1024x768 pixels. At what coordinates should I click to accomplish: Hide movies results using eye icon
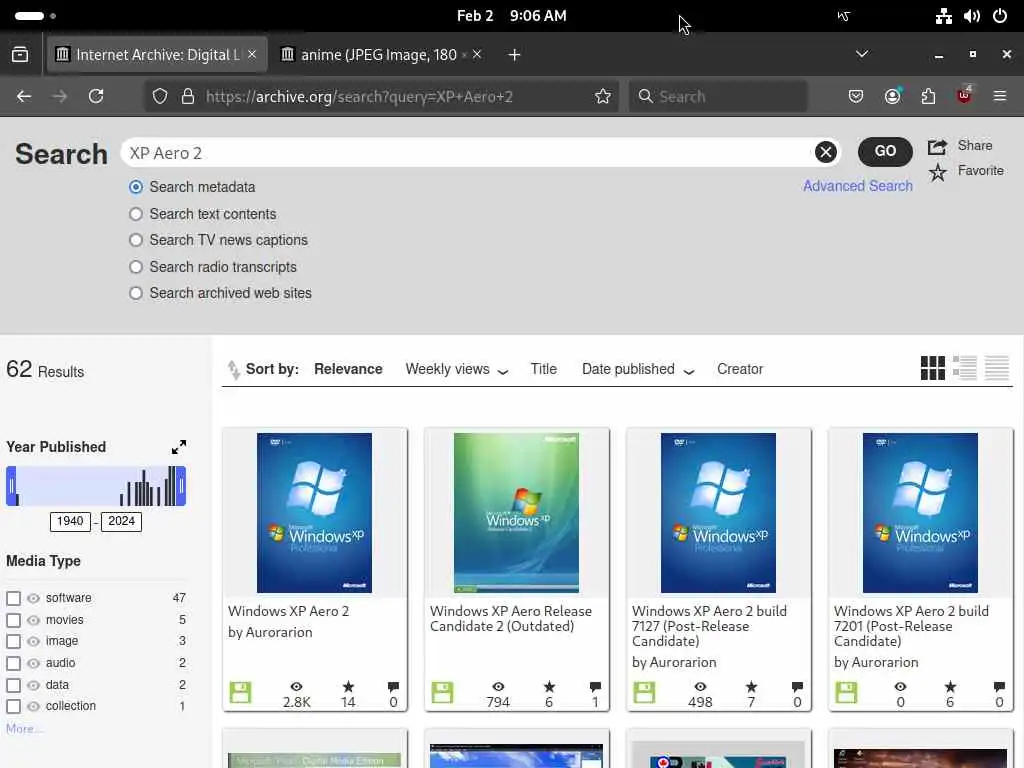(x=33, y=620)
